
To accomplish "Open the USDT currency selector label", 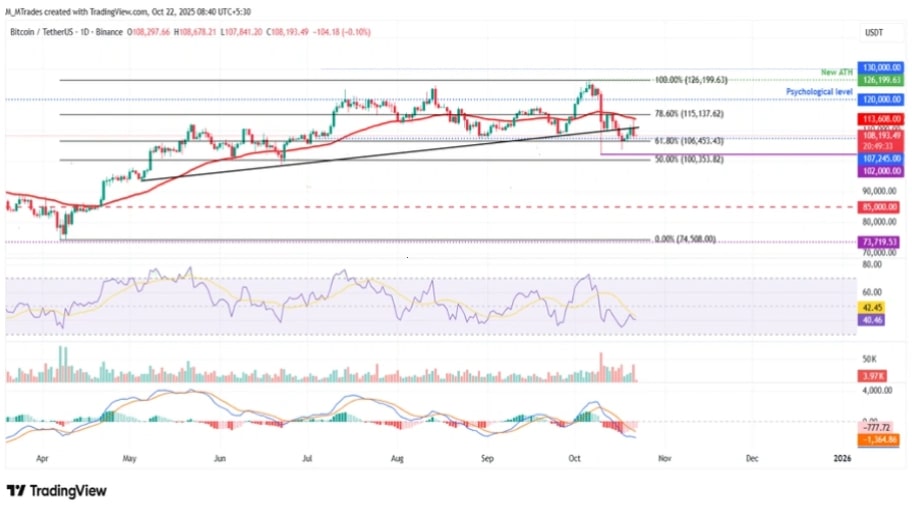I will pos(874,32).
